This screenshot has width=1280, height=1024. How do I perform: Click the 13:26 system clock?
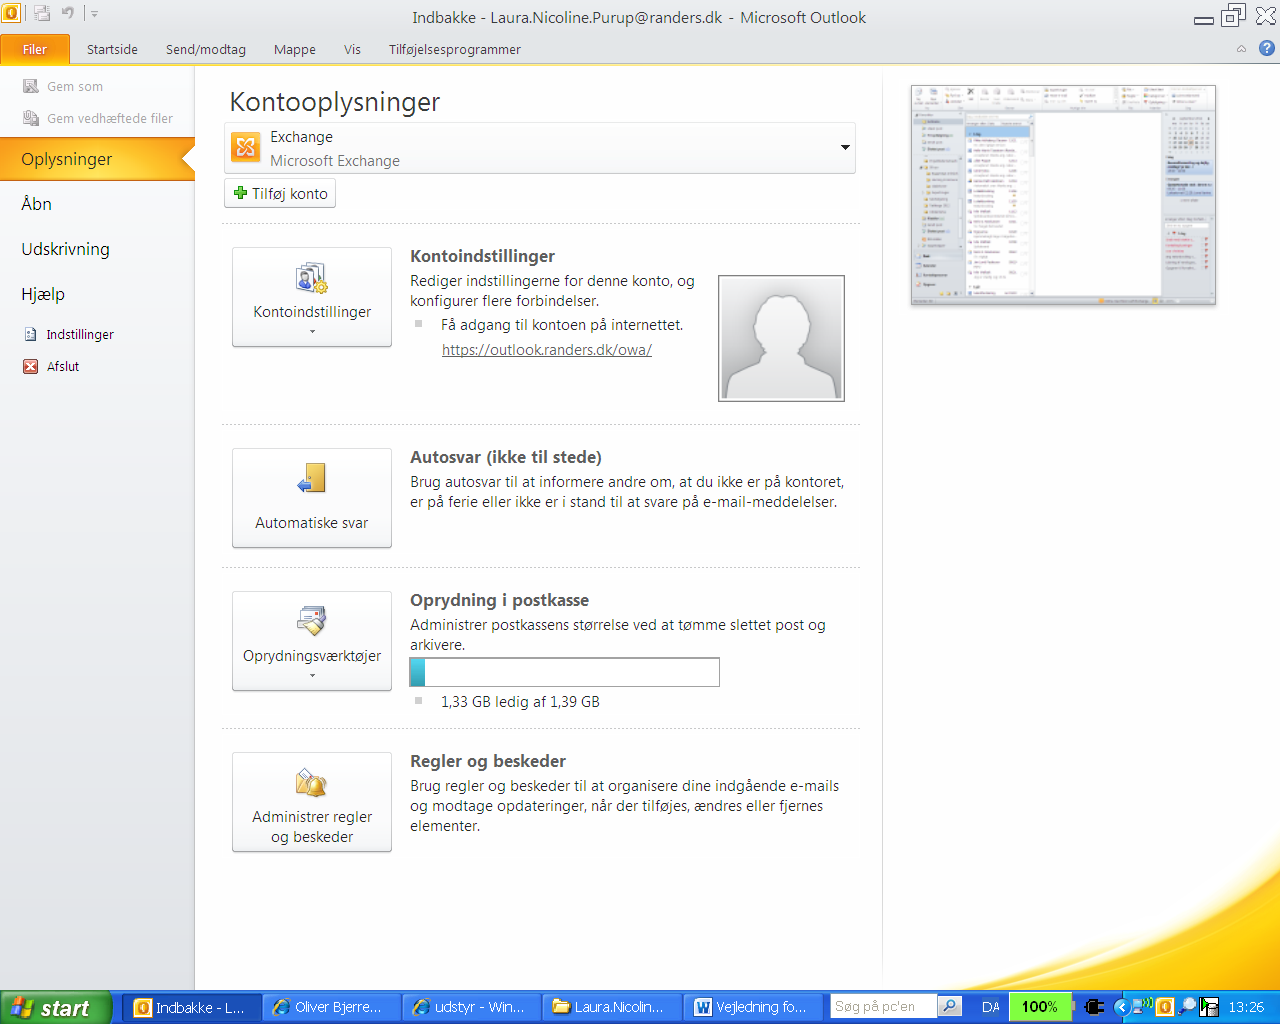tap(1246, 1007)
